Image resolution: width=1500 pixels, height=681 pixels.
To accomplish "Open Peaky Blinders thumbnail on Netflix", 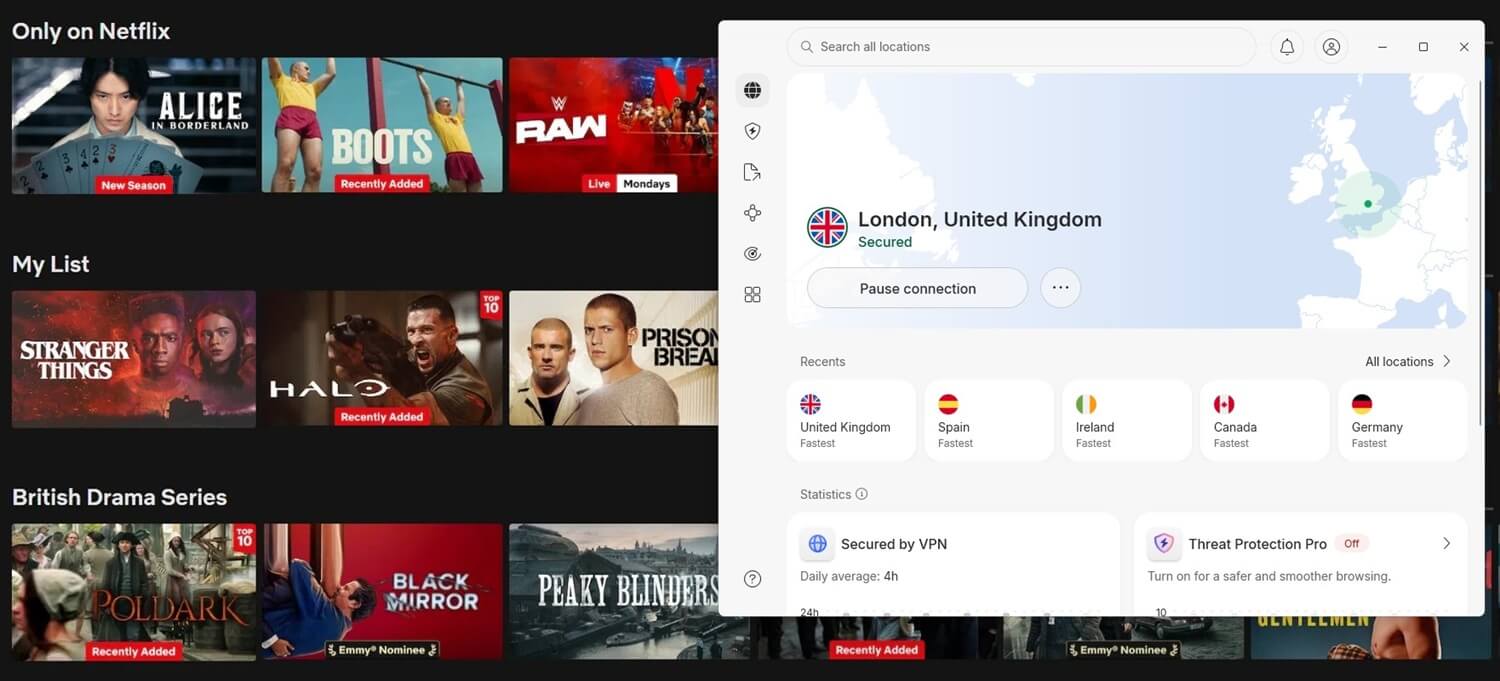I will pyautogui.click(x=613, y=592).
